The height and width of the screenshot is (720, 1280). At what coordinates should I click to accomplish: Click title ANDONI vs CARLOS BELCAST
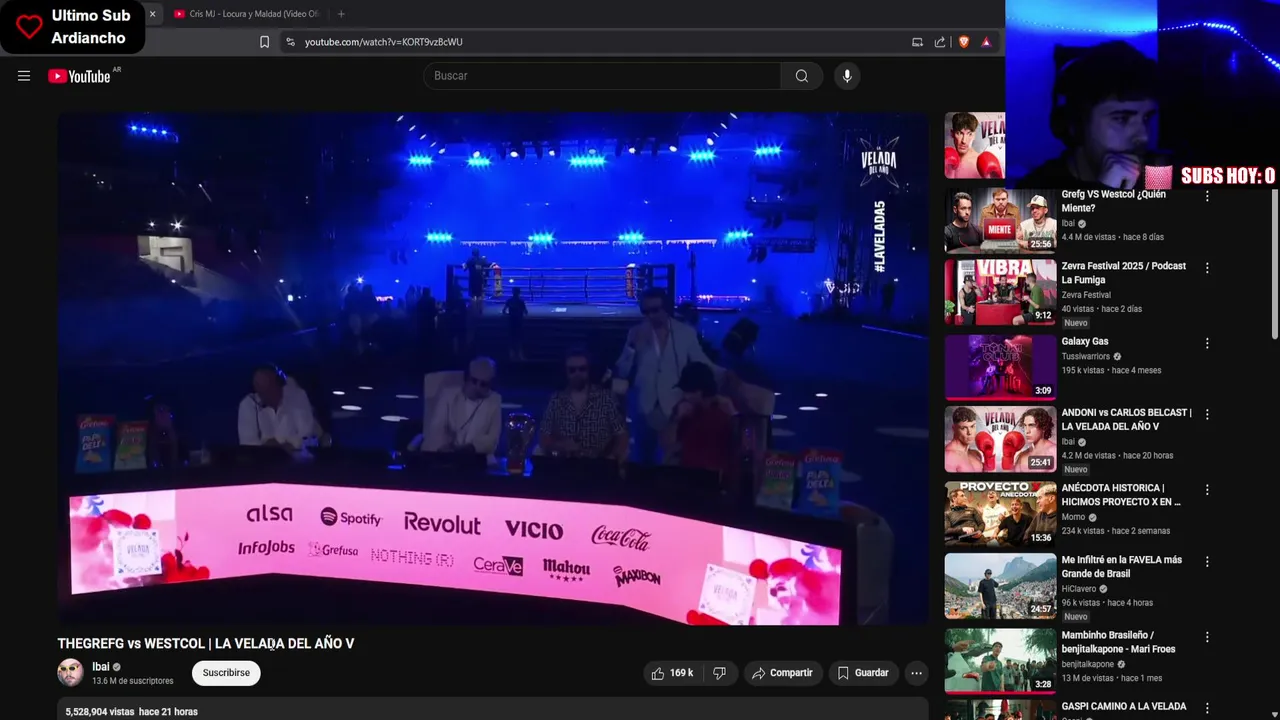[x=1127, y=419]
